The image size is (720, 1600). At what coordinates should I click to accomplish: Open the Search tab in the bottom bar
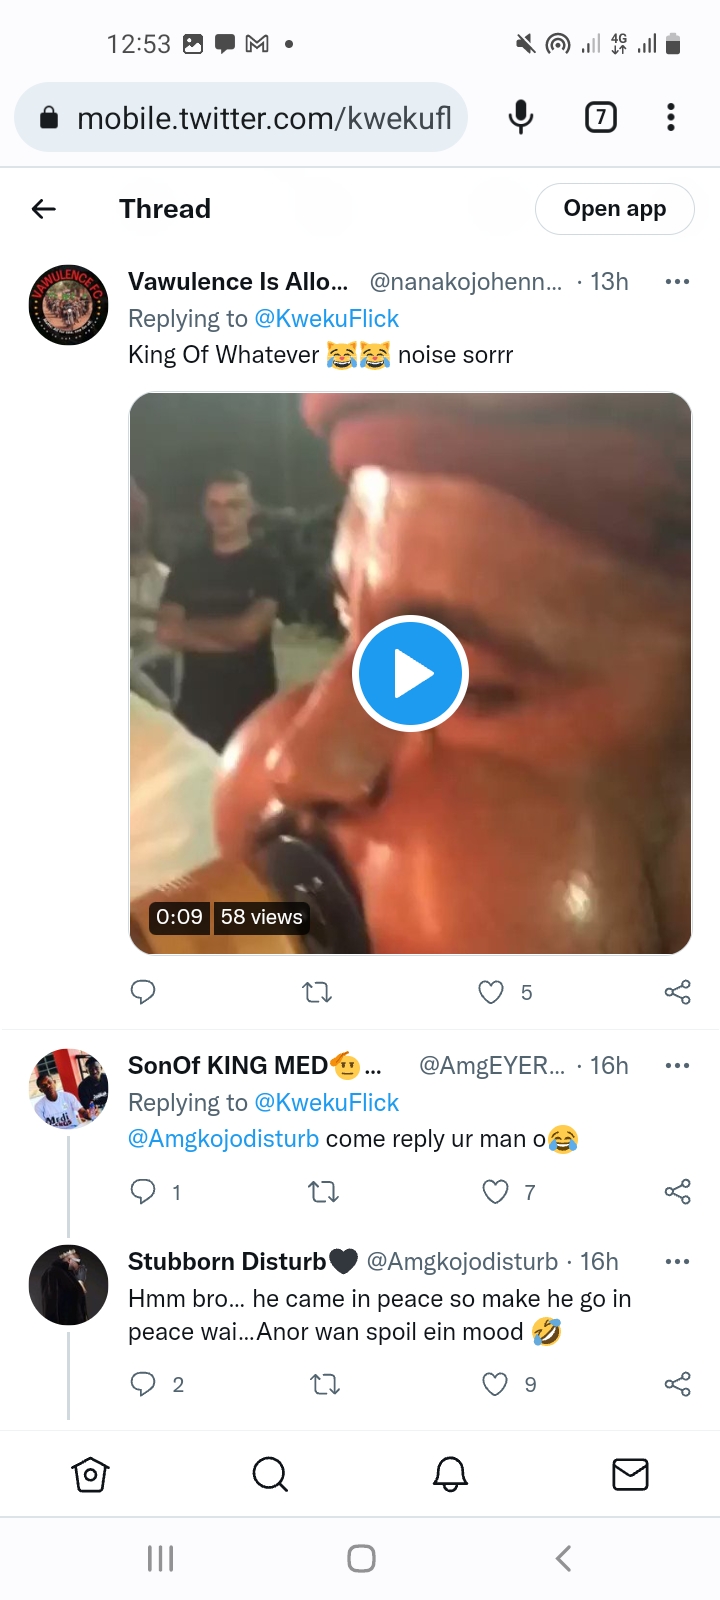click(x=270, y=1474)
